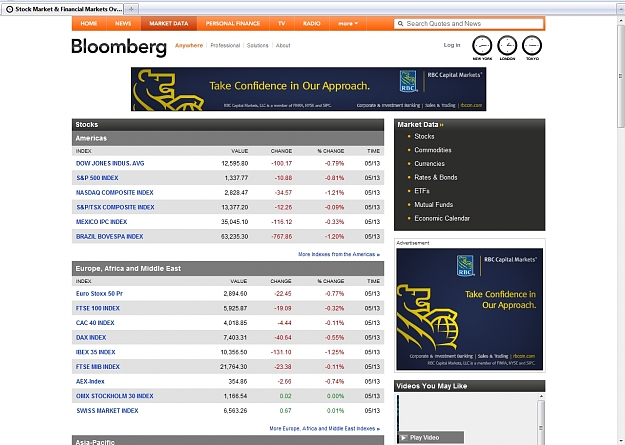625x445 pixels.
Task: Open the TV navigation tab
Action: [x=282, y=24]
